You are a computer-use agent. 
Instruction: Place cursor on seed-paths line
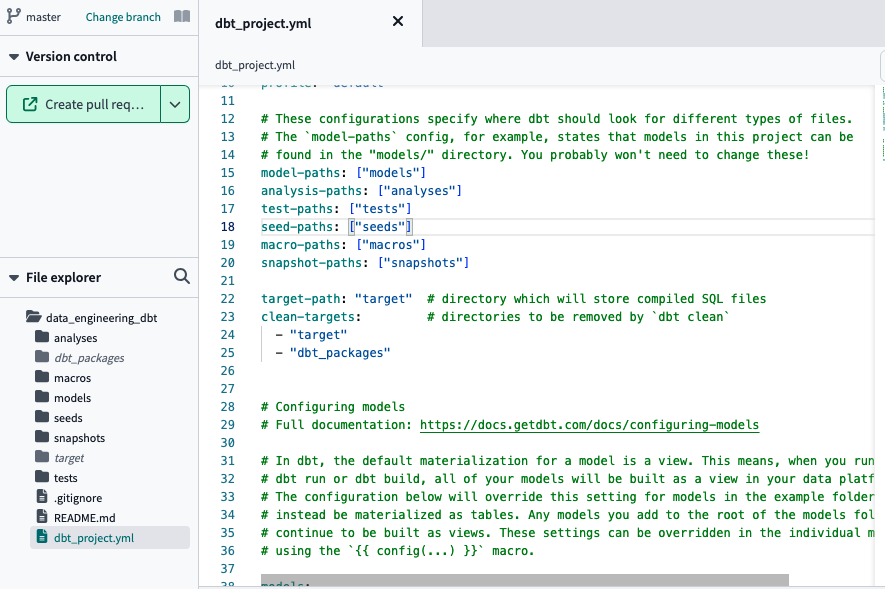pyautogui.click(x=336, y=227)
